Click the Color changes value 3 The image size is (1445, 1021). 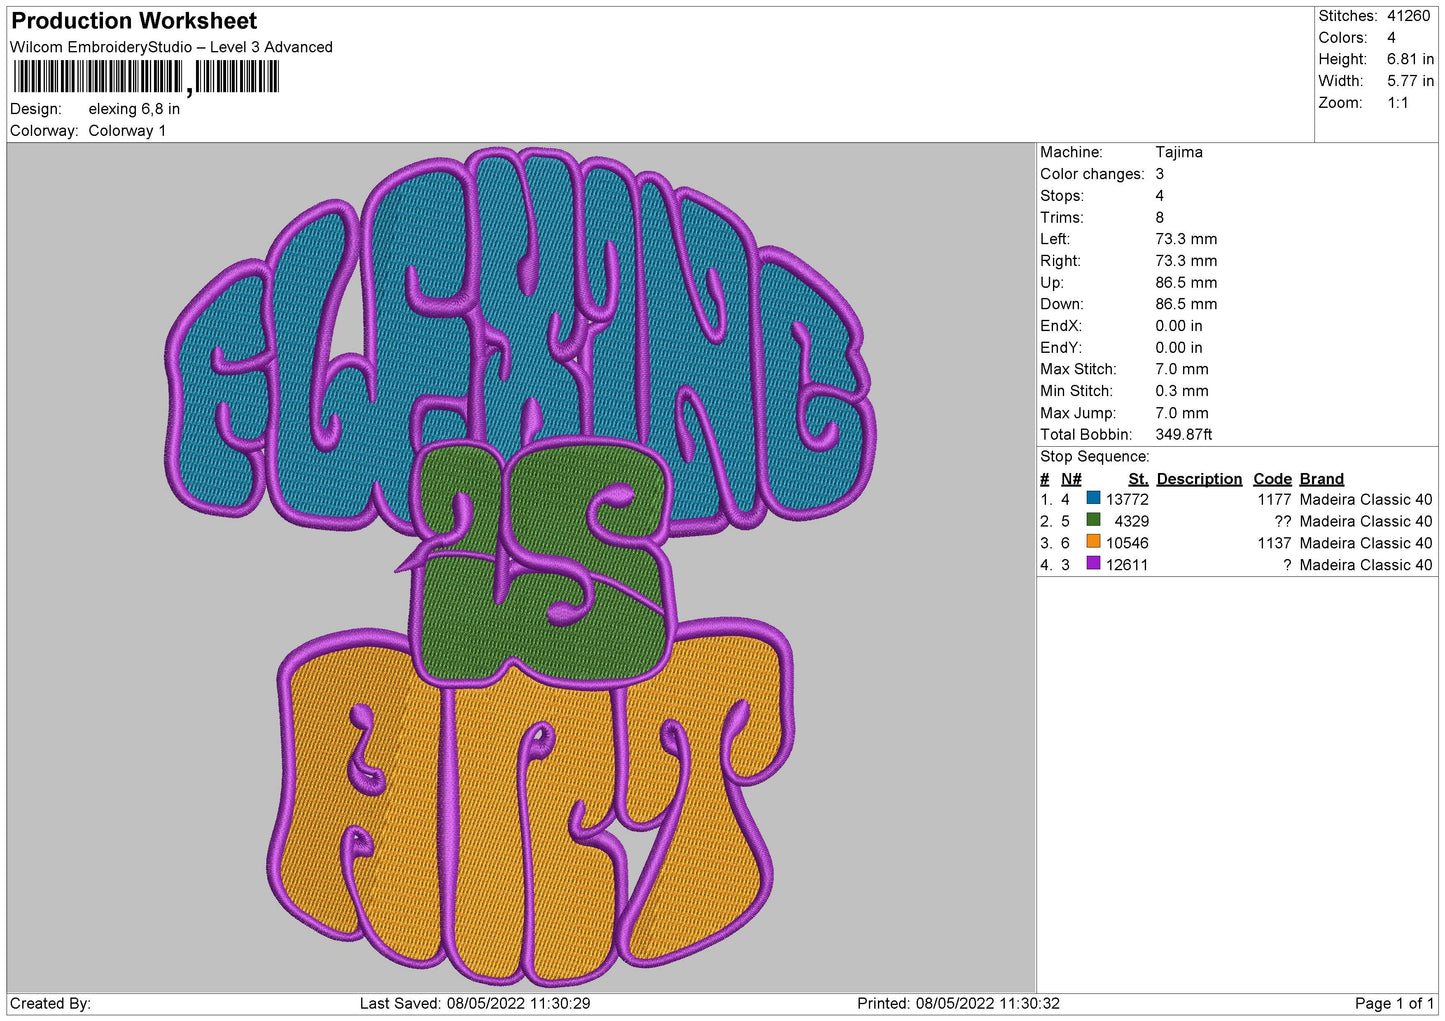1160,174
